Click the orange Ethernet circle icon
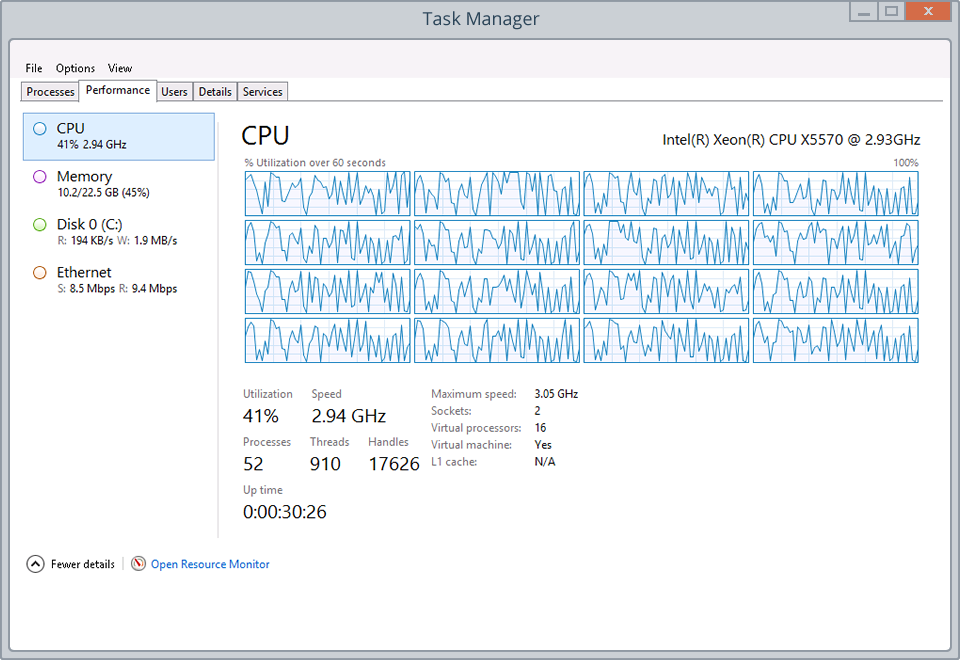The height and width of the screenshot is (660, 960). (x=39, y=272)
